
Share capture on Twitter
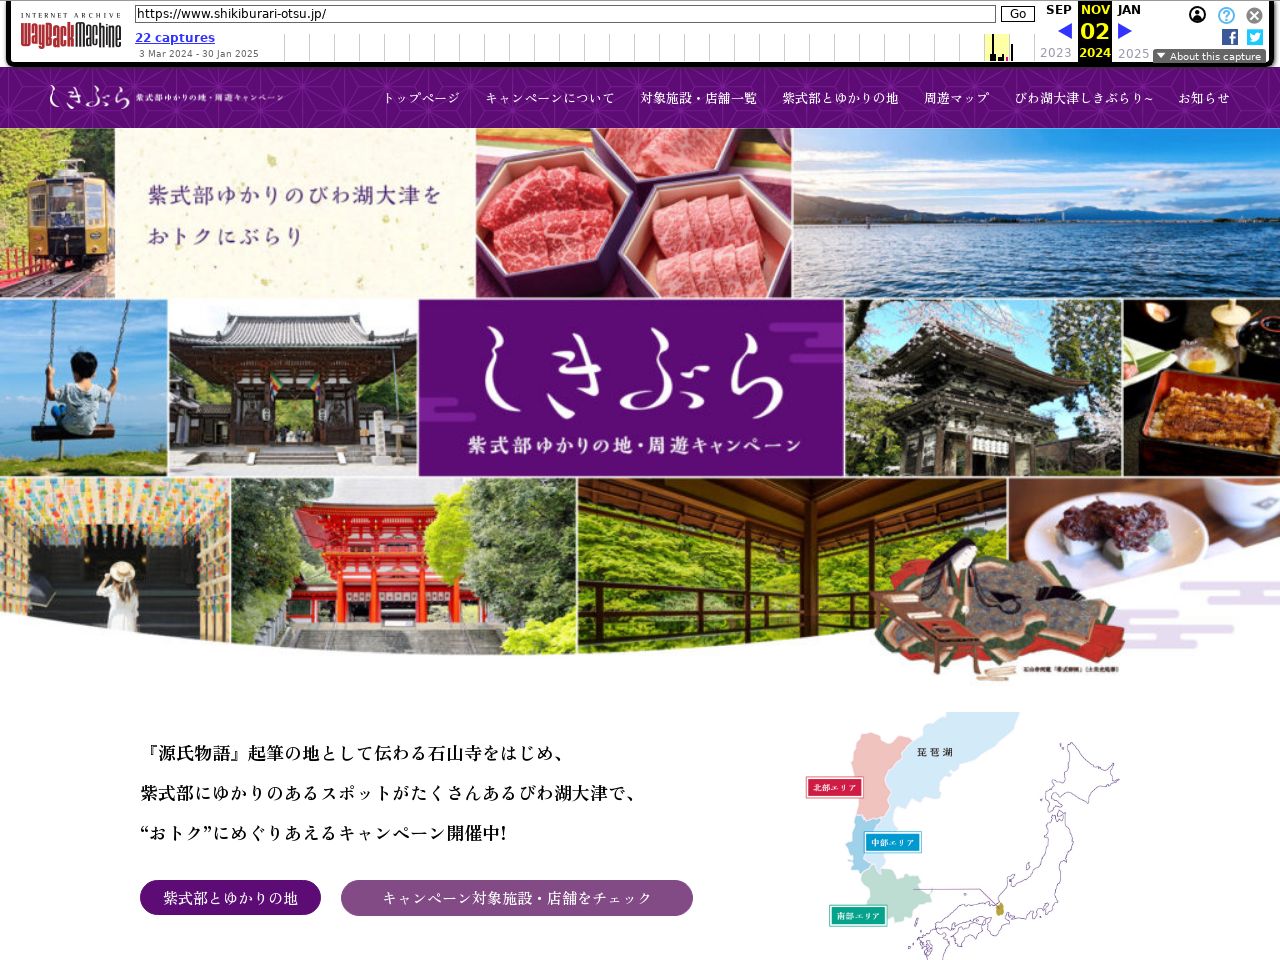point(1255,37)
